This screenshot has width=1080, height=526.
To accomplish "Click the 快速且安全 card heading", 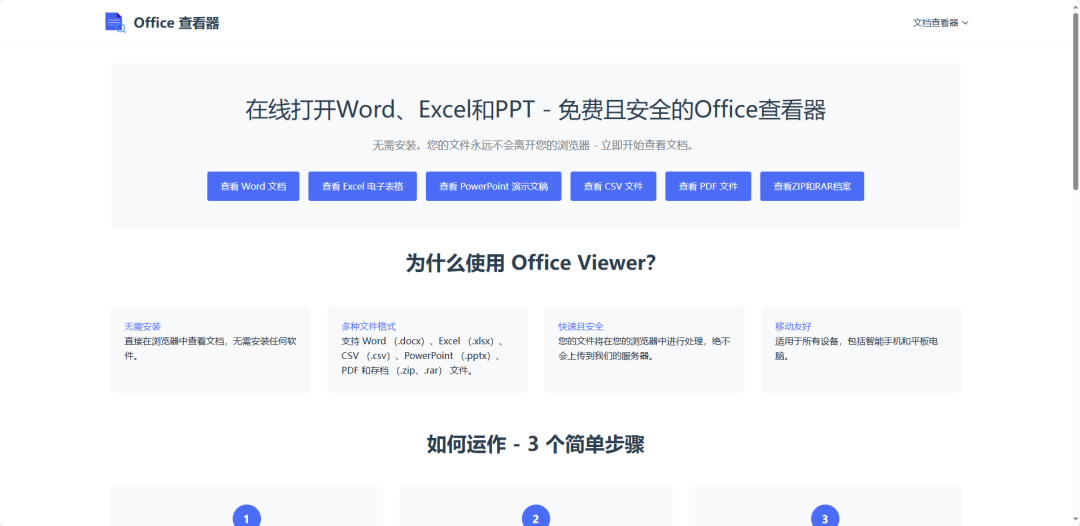I will (581, 326).
